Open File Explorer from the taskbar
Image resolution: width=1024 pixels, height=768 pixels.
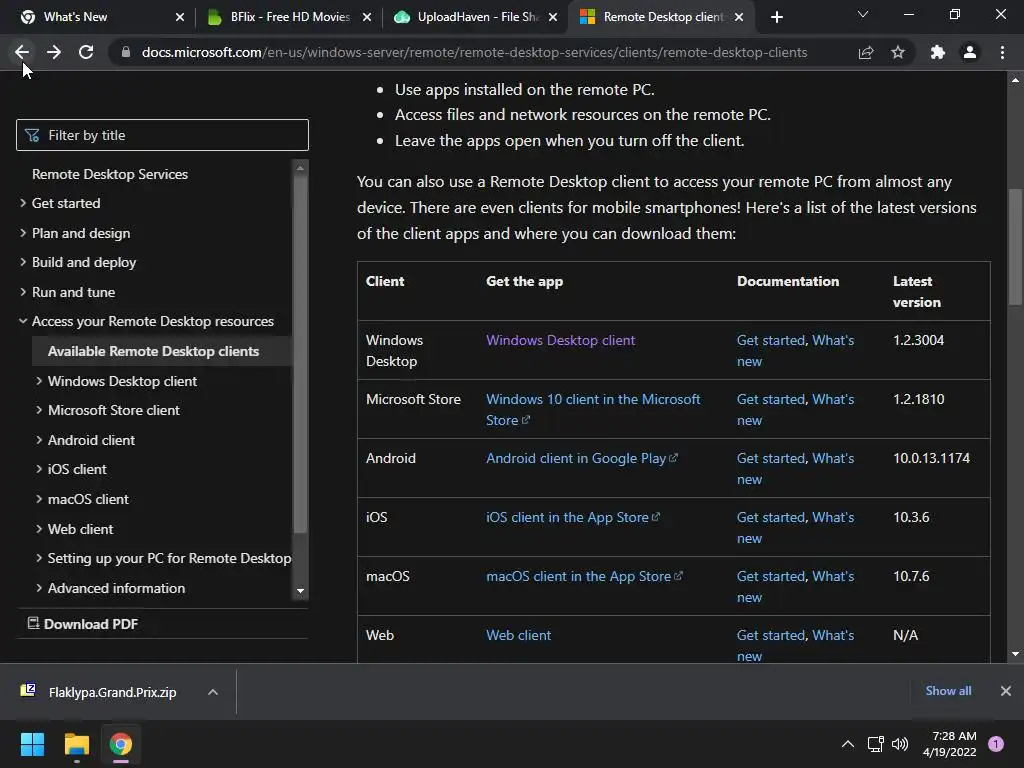pos(76,744)
